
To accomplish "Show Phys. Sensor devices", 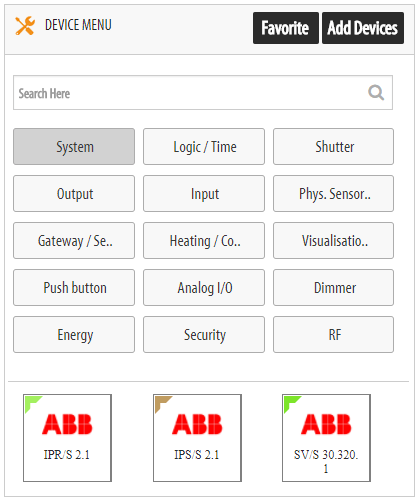I will click(x=333, y=194).
